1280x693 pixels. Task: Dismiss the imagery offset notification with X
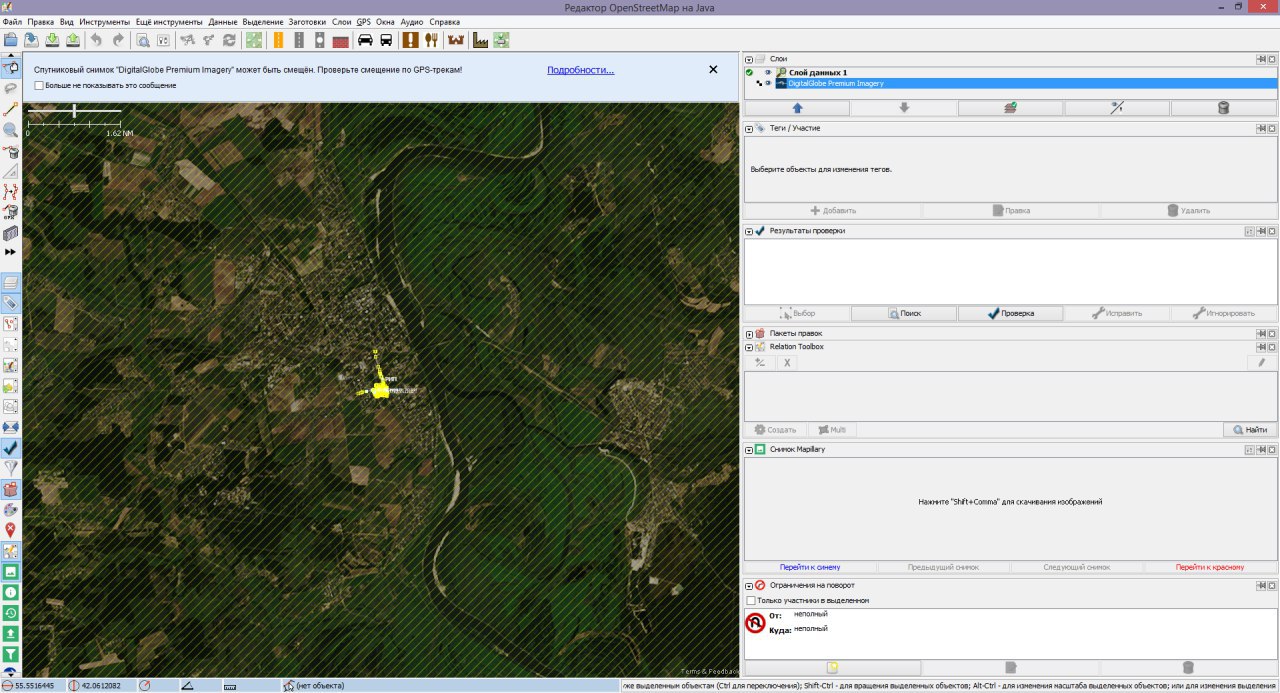click(x=713, y=69)
